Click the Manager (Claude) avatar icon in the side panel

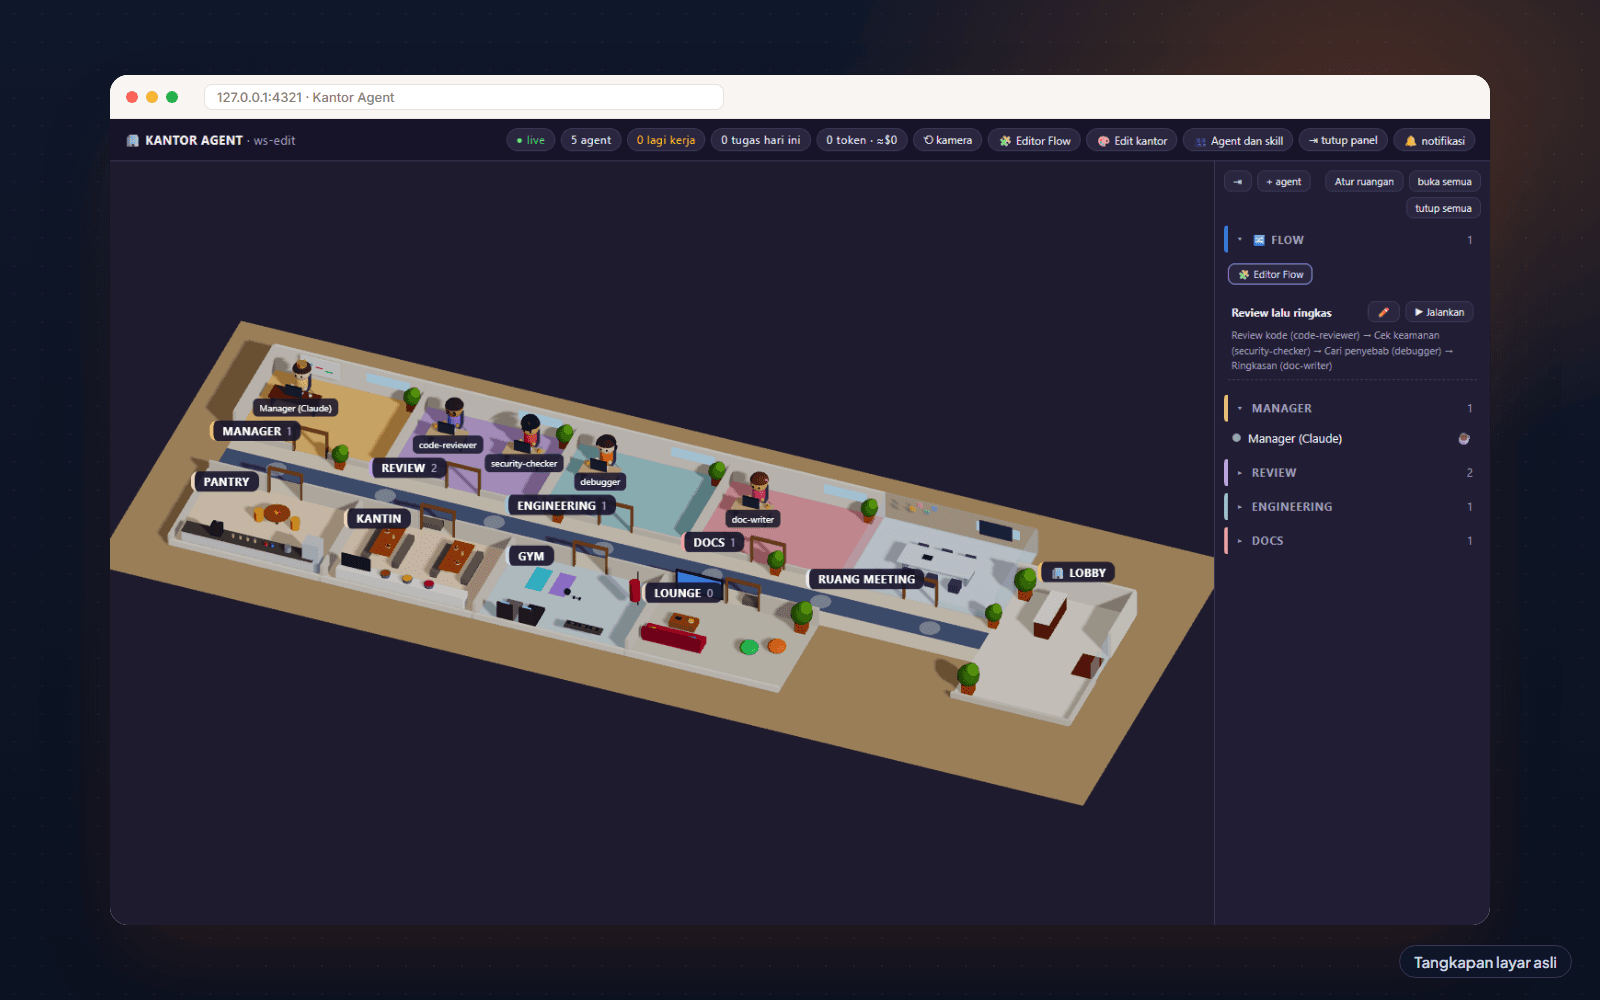[x=1464, y=438]
